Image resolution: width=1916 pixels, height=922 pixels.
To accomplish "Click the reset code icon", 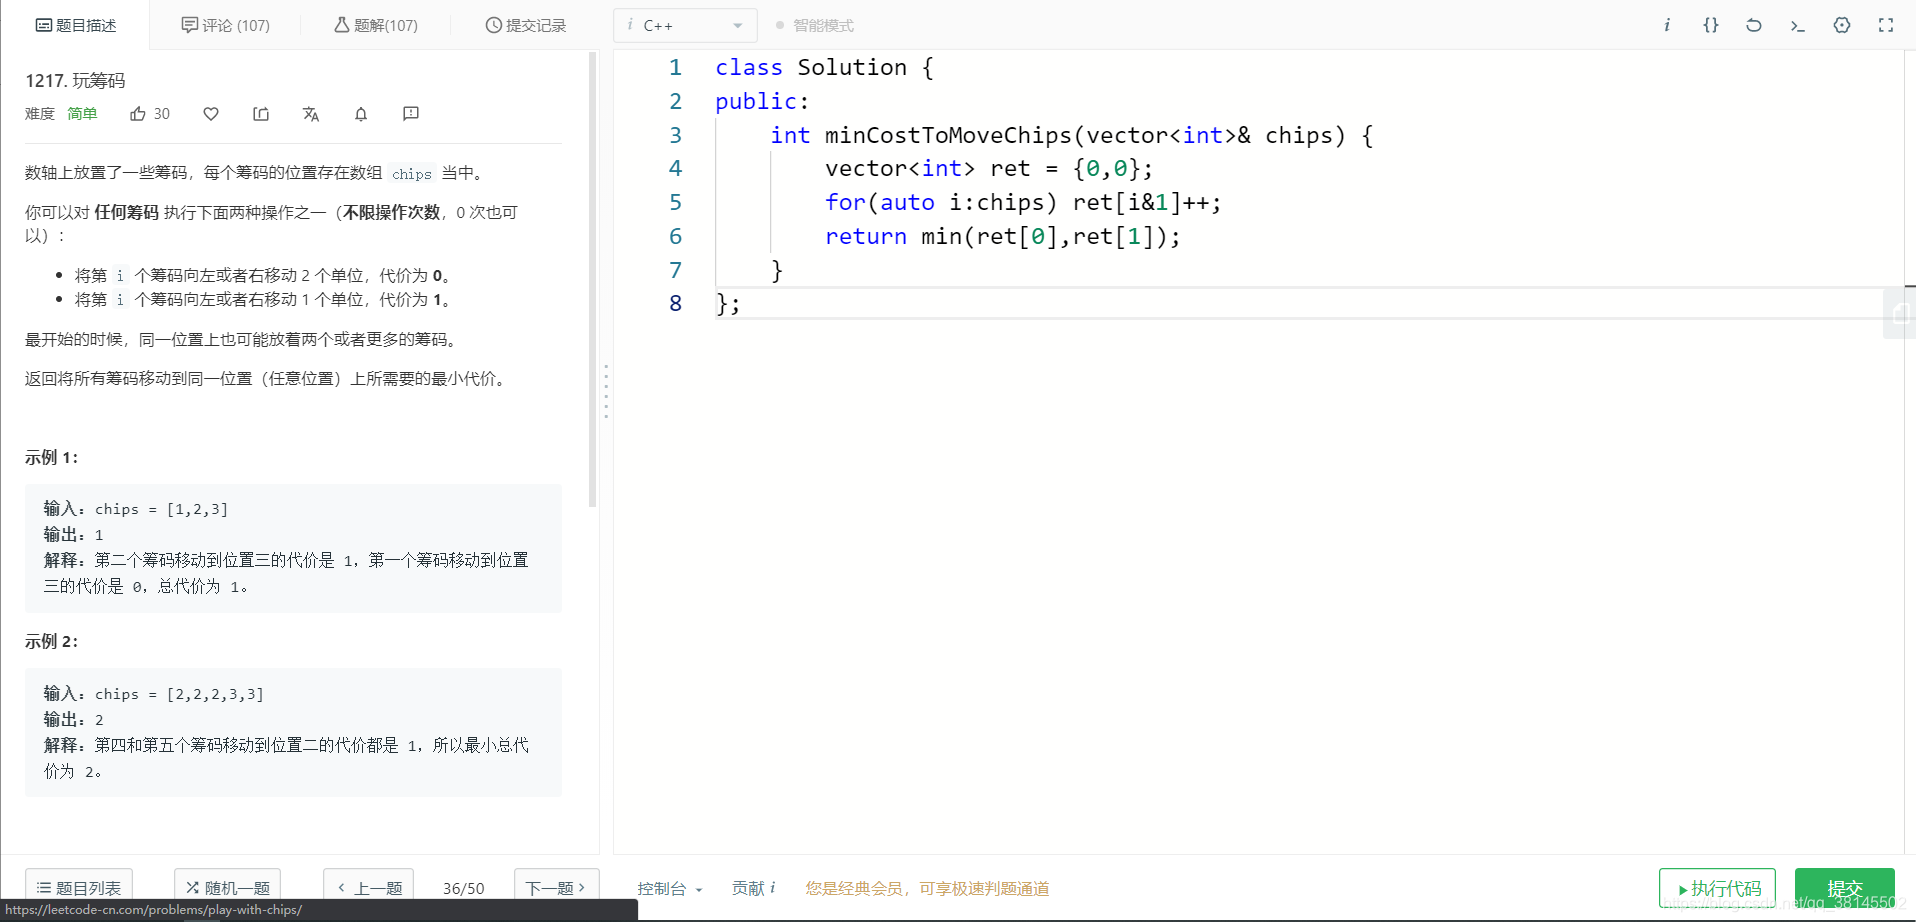I will [1754, 25].
